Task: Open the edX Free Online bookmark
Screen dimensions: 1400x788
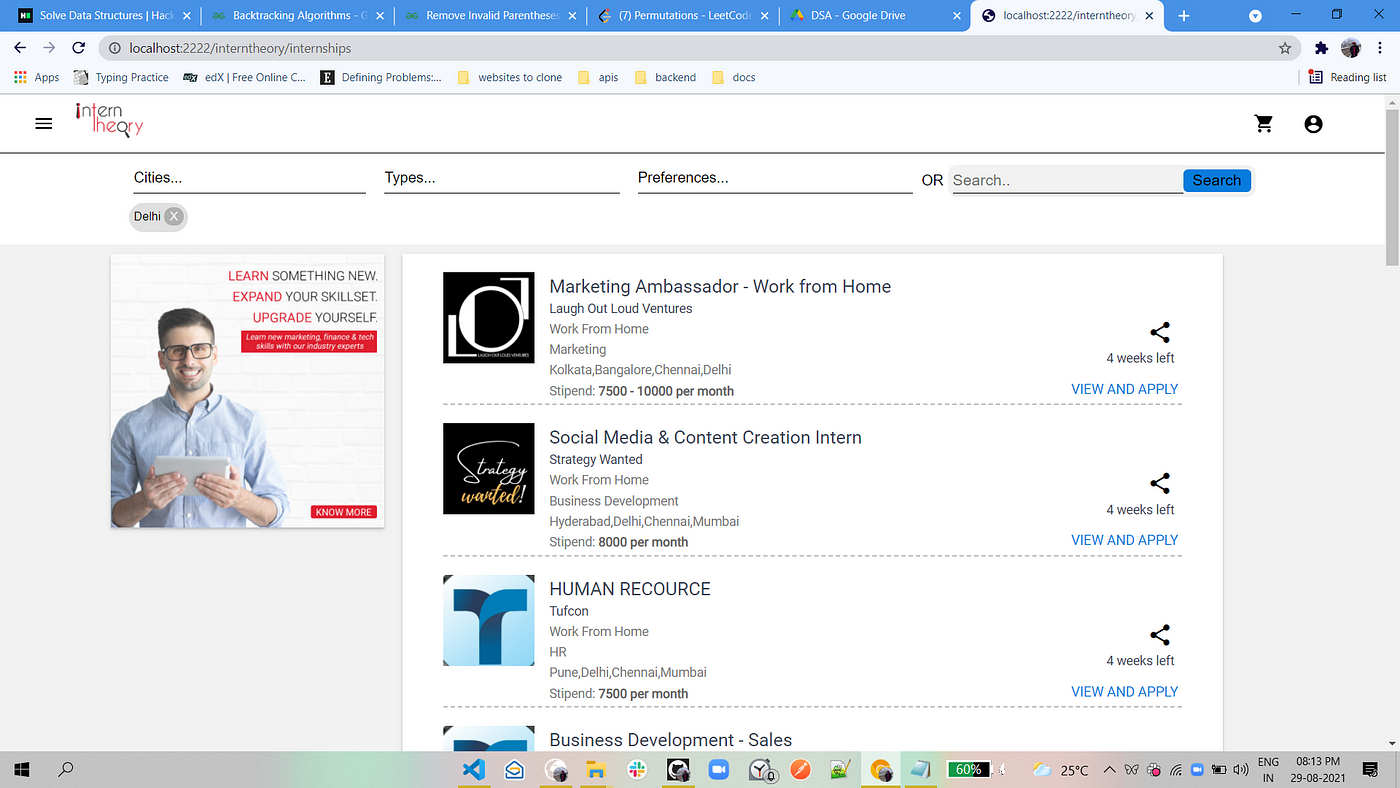Action: [244, 77]
